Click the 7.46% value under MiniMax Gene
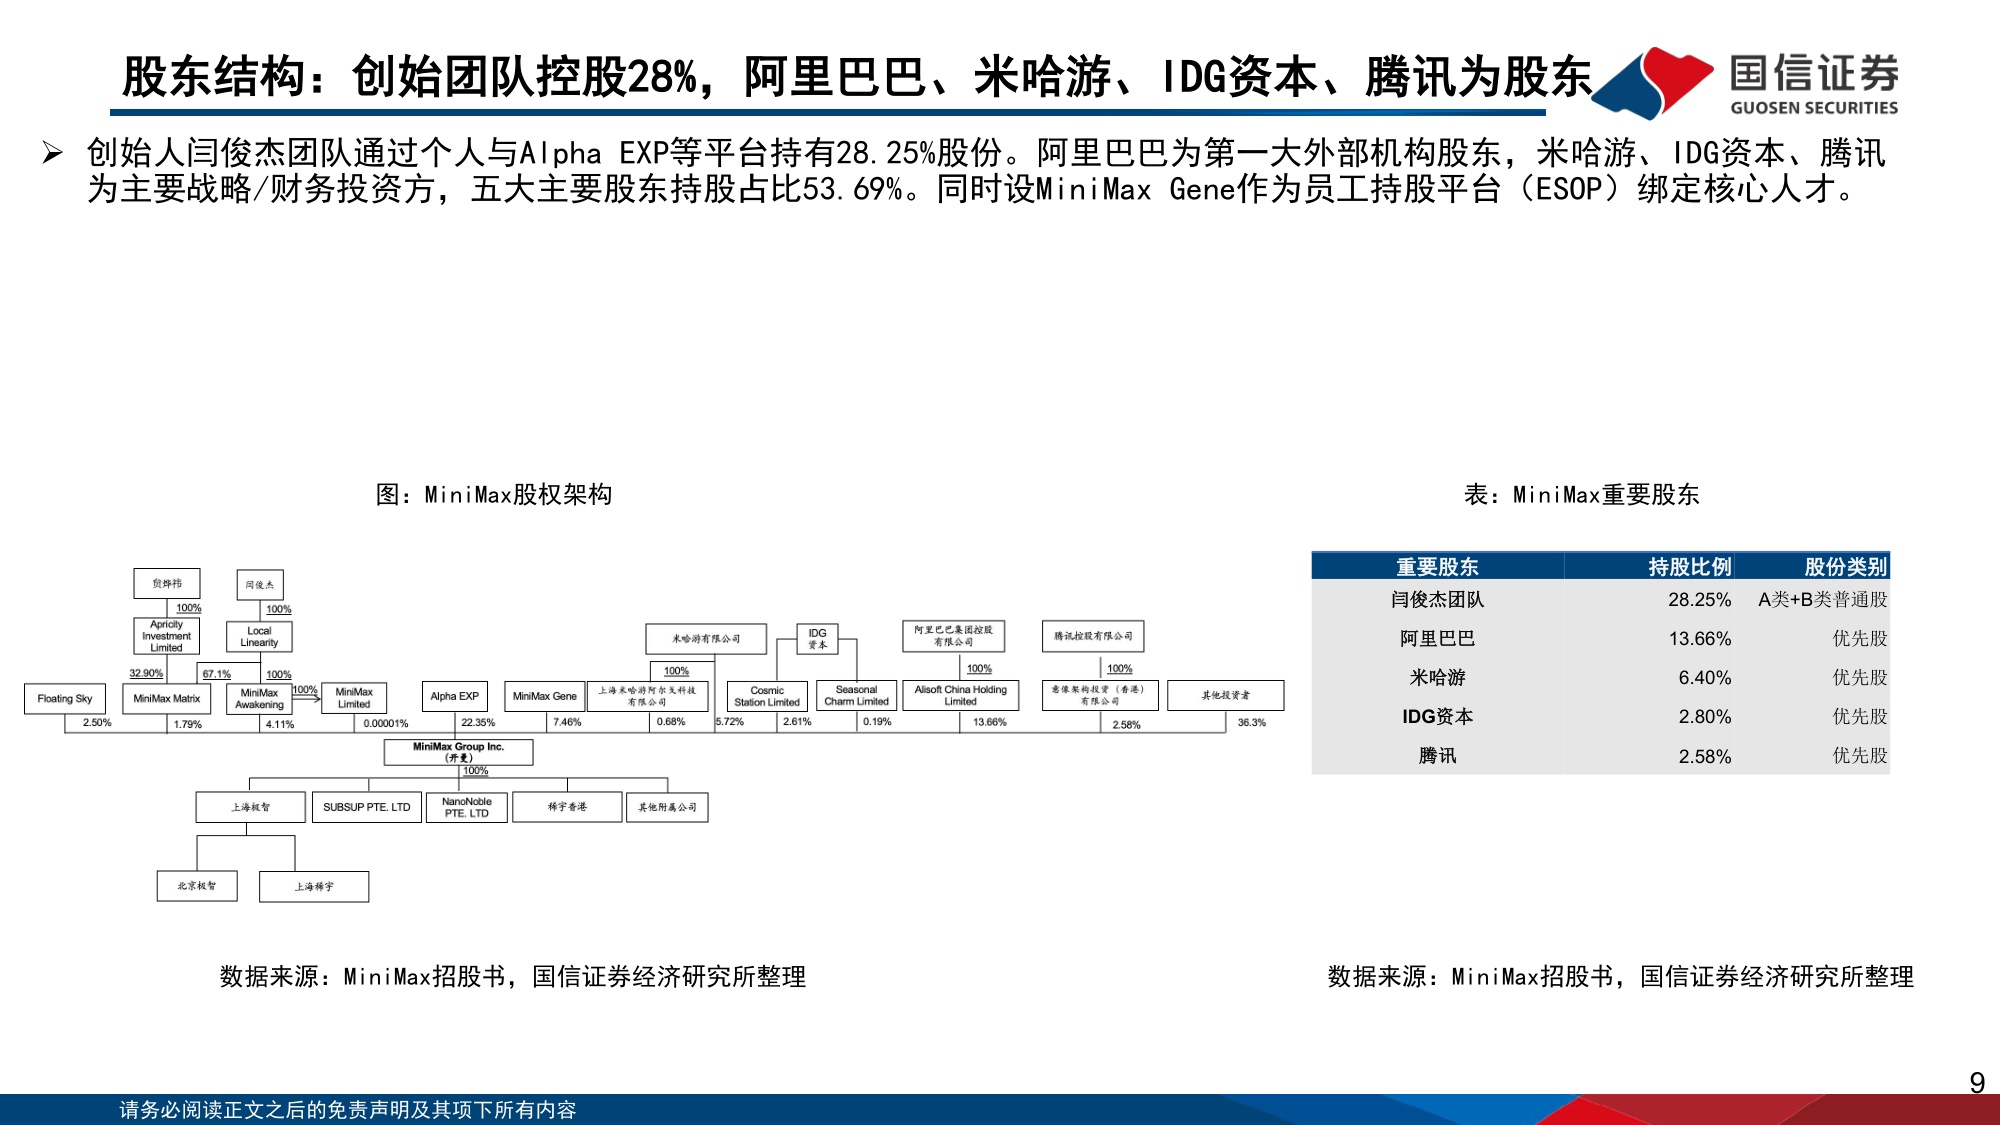Image resolution: width=2000 pixels, height=1125 pixels. point(567,722)
